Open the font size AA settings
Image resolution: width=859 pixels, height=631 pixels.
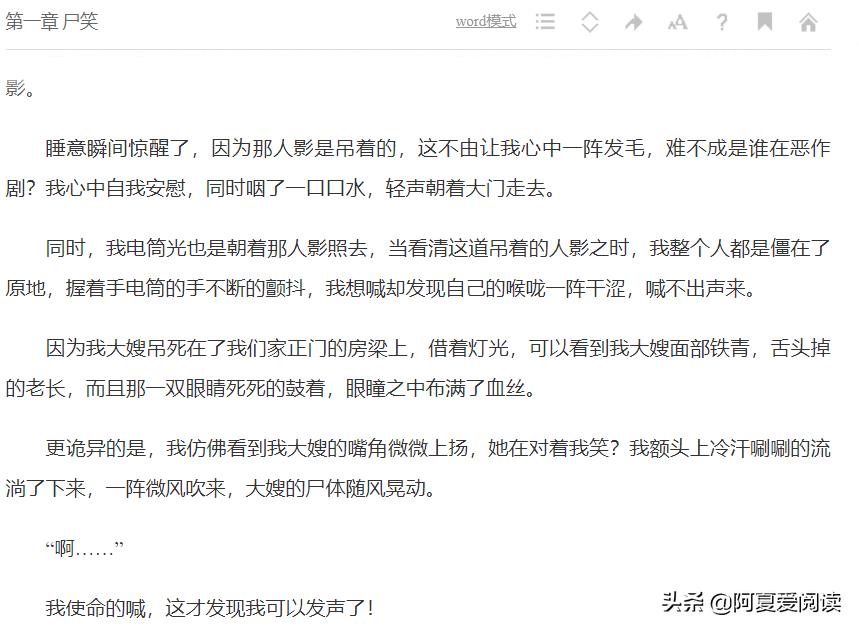tap(678, 22)
